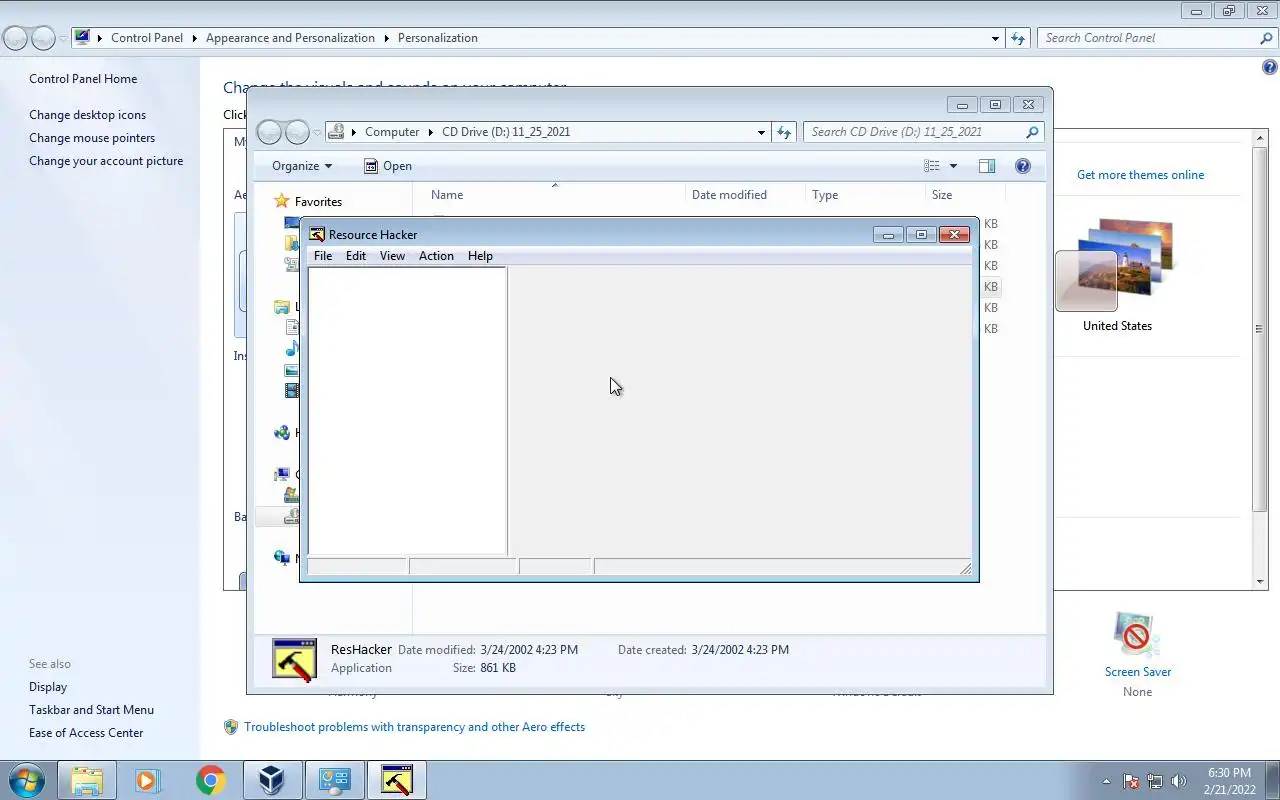Viewport: 1280px width, 800px height.
Task: Click the Back button in Explorer window
Action: tap(270, 132)
